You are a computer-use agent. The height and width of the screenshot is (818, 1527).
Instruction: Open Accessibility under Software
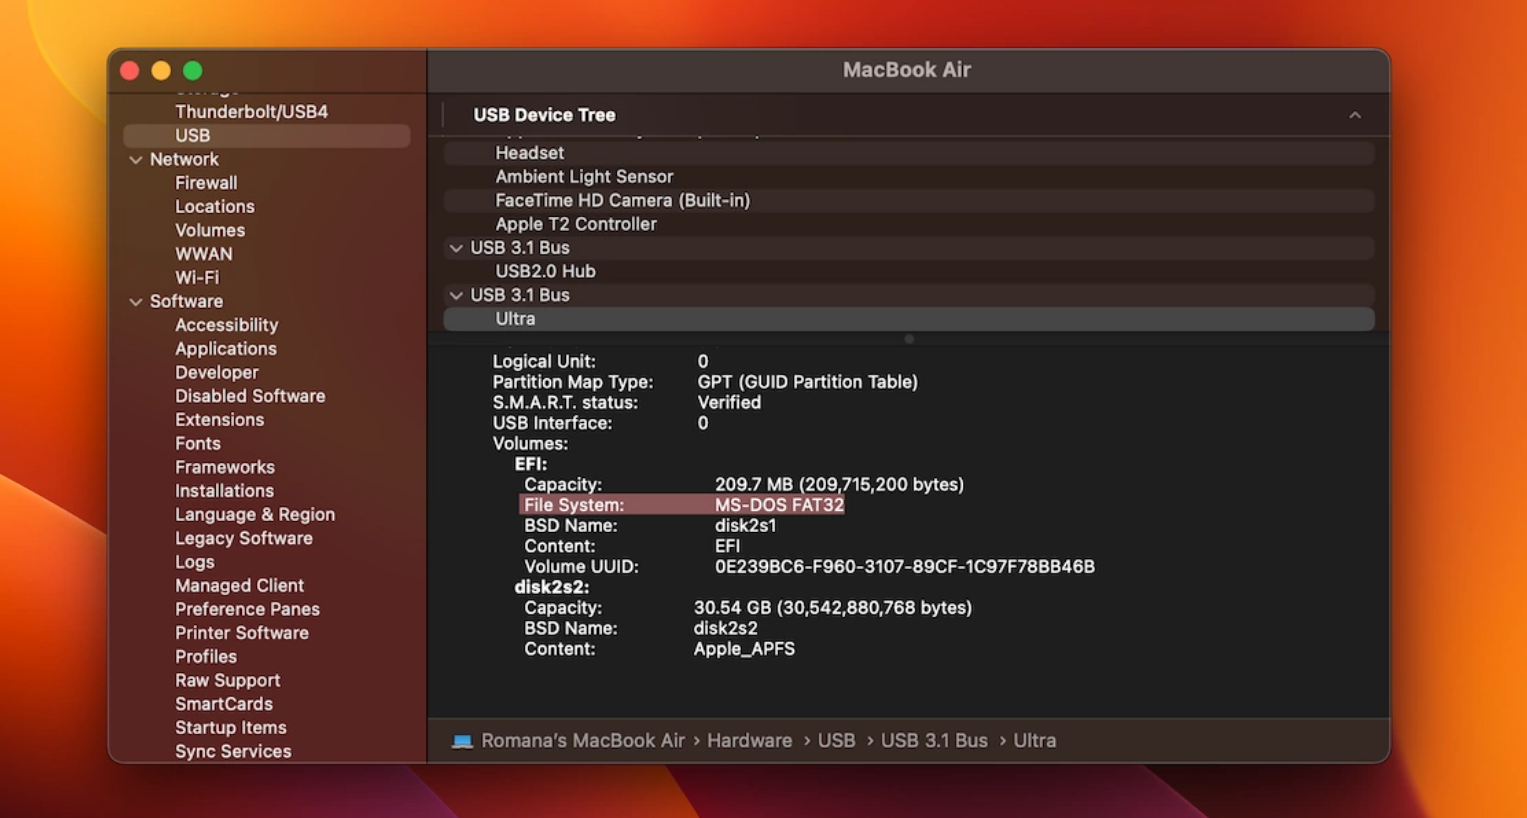point(227,325)
